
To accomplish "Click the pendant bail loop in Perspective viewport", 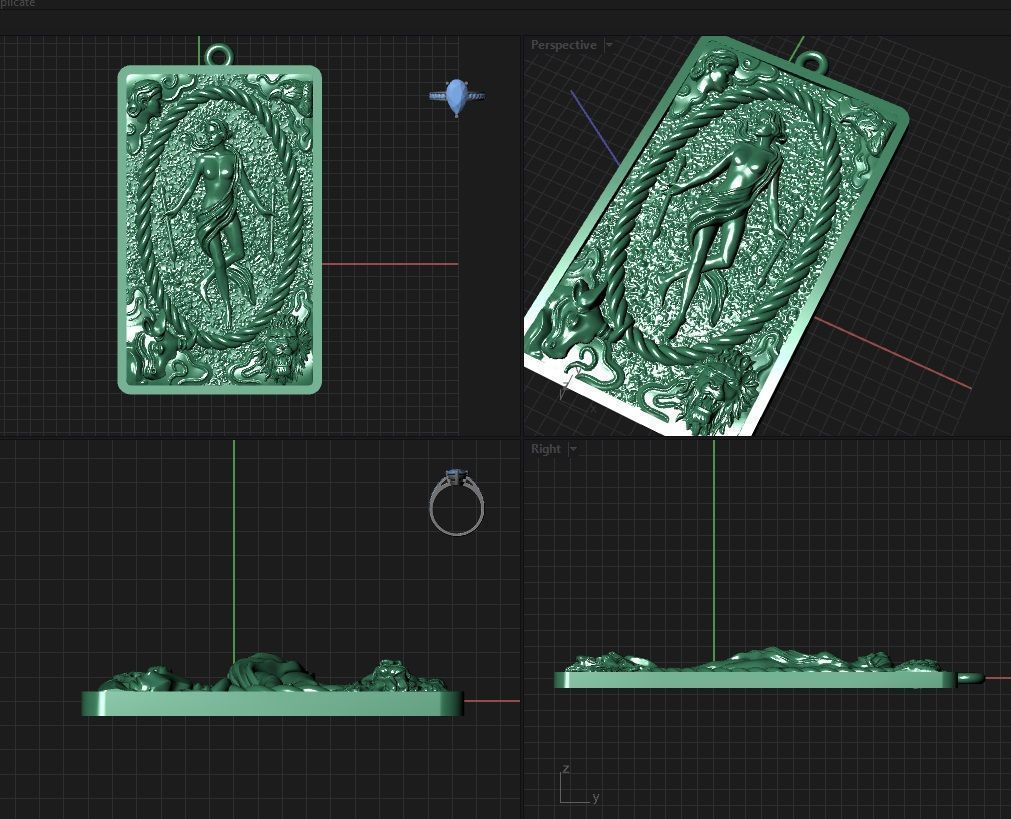I will click(x=811, y=64).
